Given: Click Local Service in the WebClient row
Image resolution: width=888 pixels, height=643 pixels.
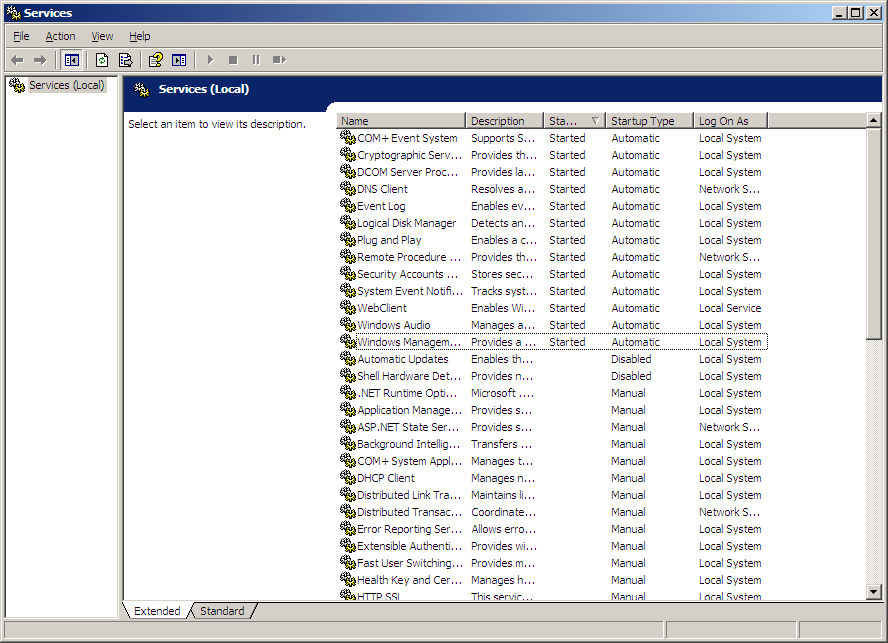Looking at the screenshot, I should tap(729, 308).
